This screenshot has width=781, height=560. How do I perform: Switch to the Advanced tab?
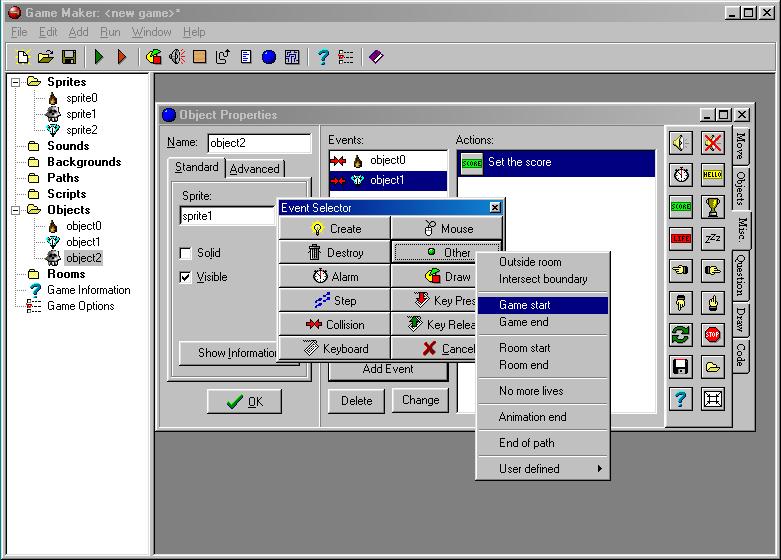(x=255, y=168)
